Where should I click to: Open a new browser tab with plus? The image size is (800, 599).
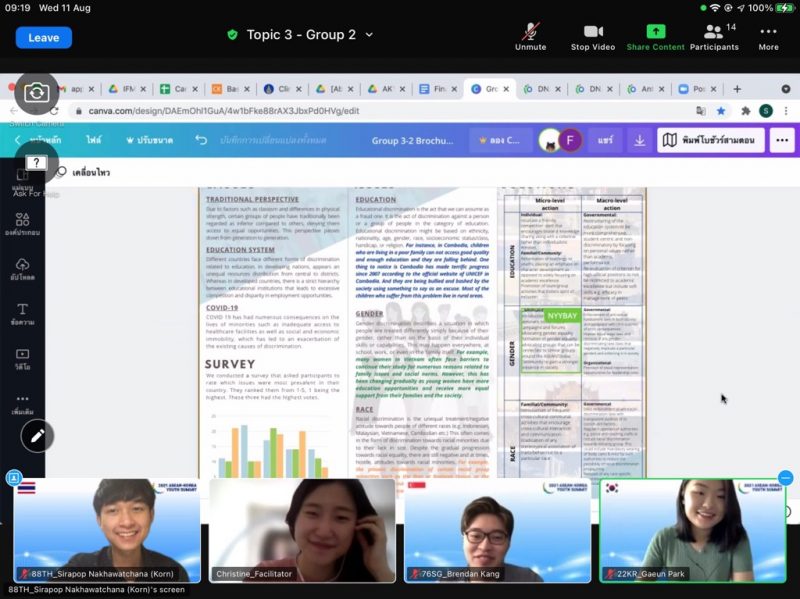(x=737, y=89)
